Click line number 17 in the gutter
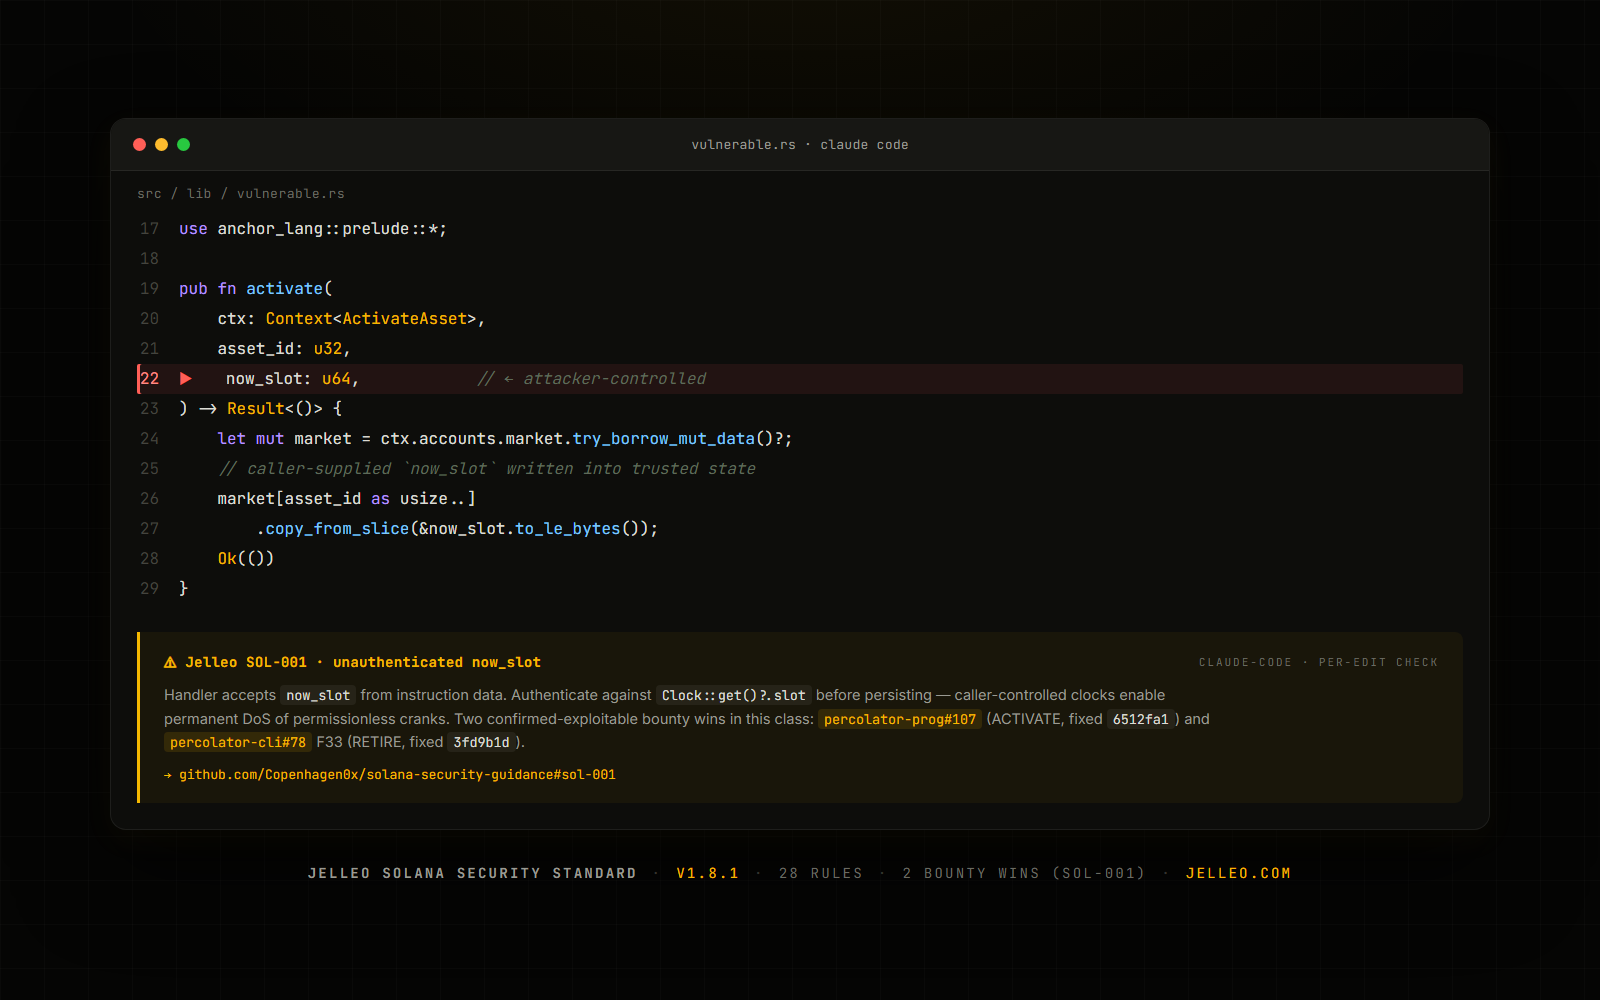The image size is (1600, 1000). 149,229
